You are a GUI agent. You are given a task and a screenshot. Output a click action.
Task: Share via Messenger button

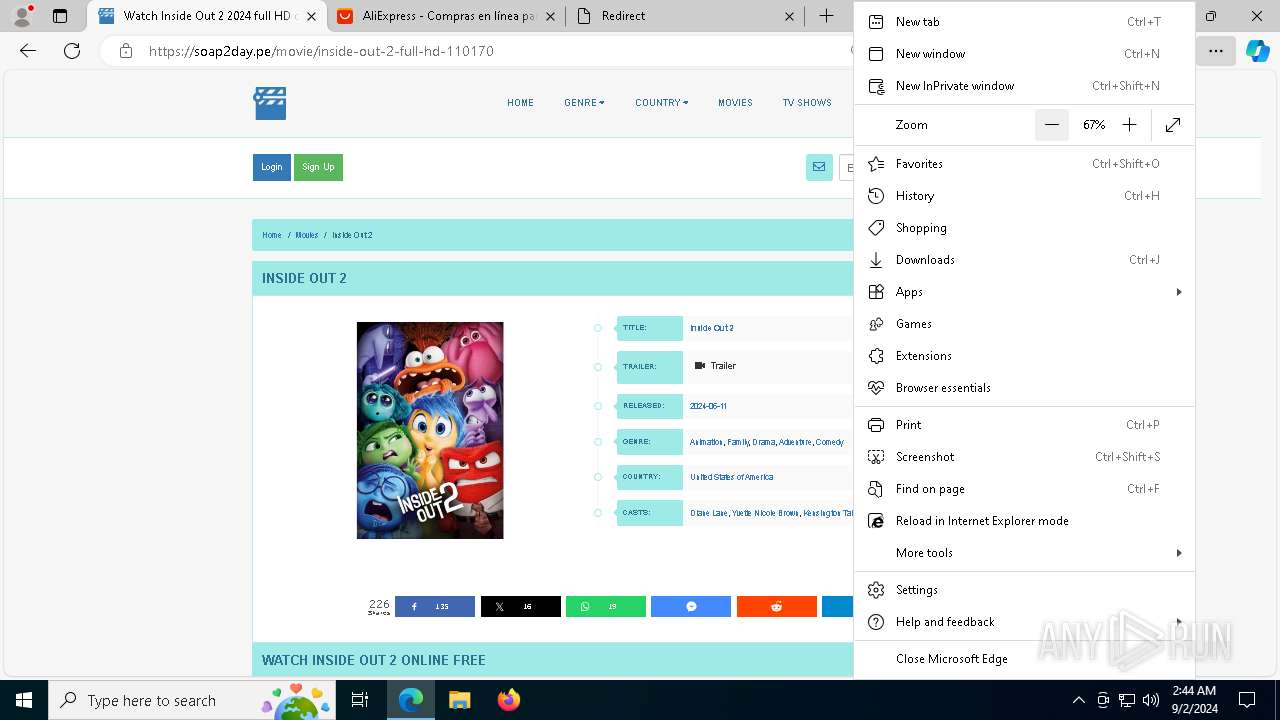tap(691, 607)
